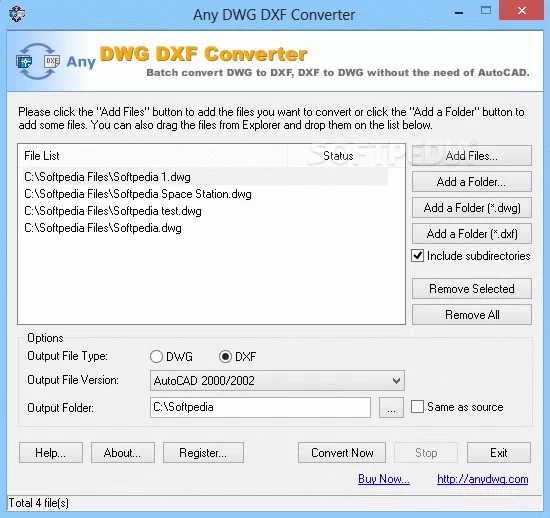Close the Any DWG DXF Converter window
Image resolution: width=550 pixels, height=518 pixels.
(522, 11)
